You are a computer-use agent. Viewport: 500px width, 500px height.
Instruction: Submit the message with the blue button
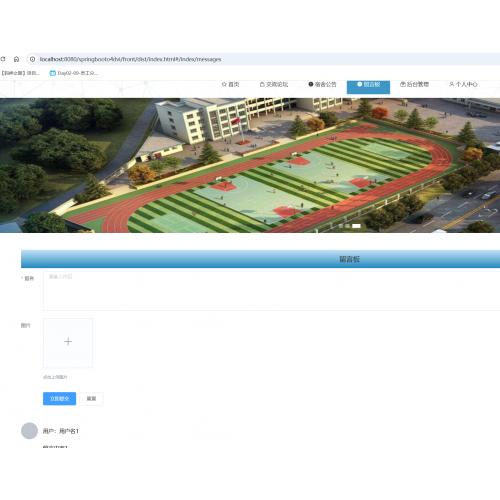click(x=59, y=399)
